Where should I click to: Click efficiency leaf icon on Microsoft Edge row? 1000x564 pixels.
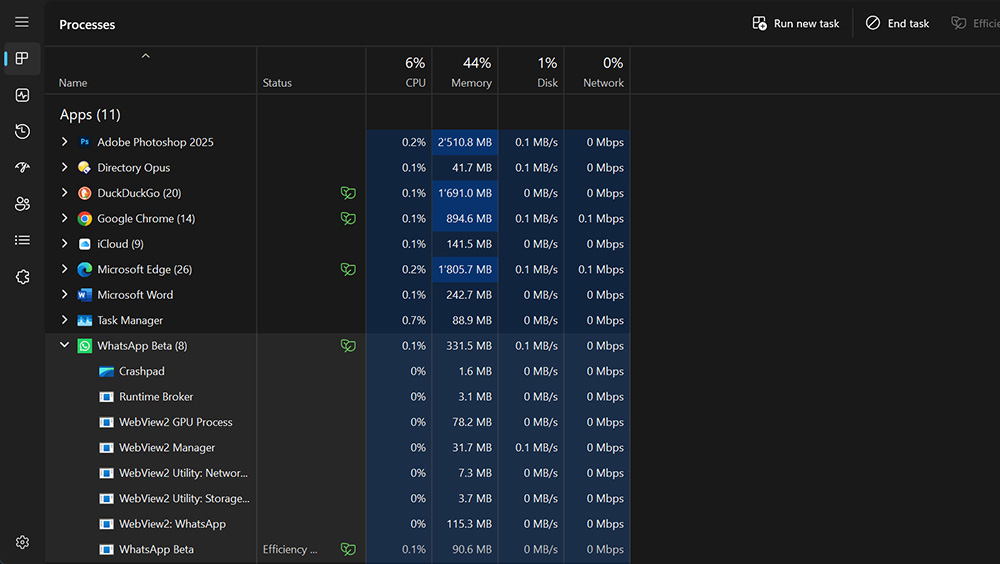point(348,269)
